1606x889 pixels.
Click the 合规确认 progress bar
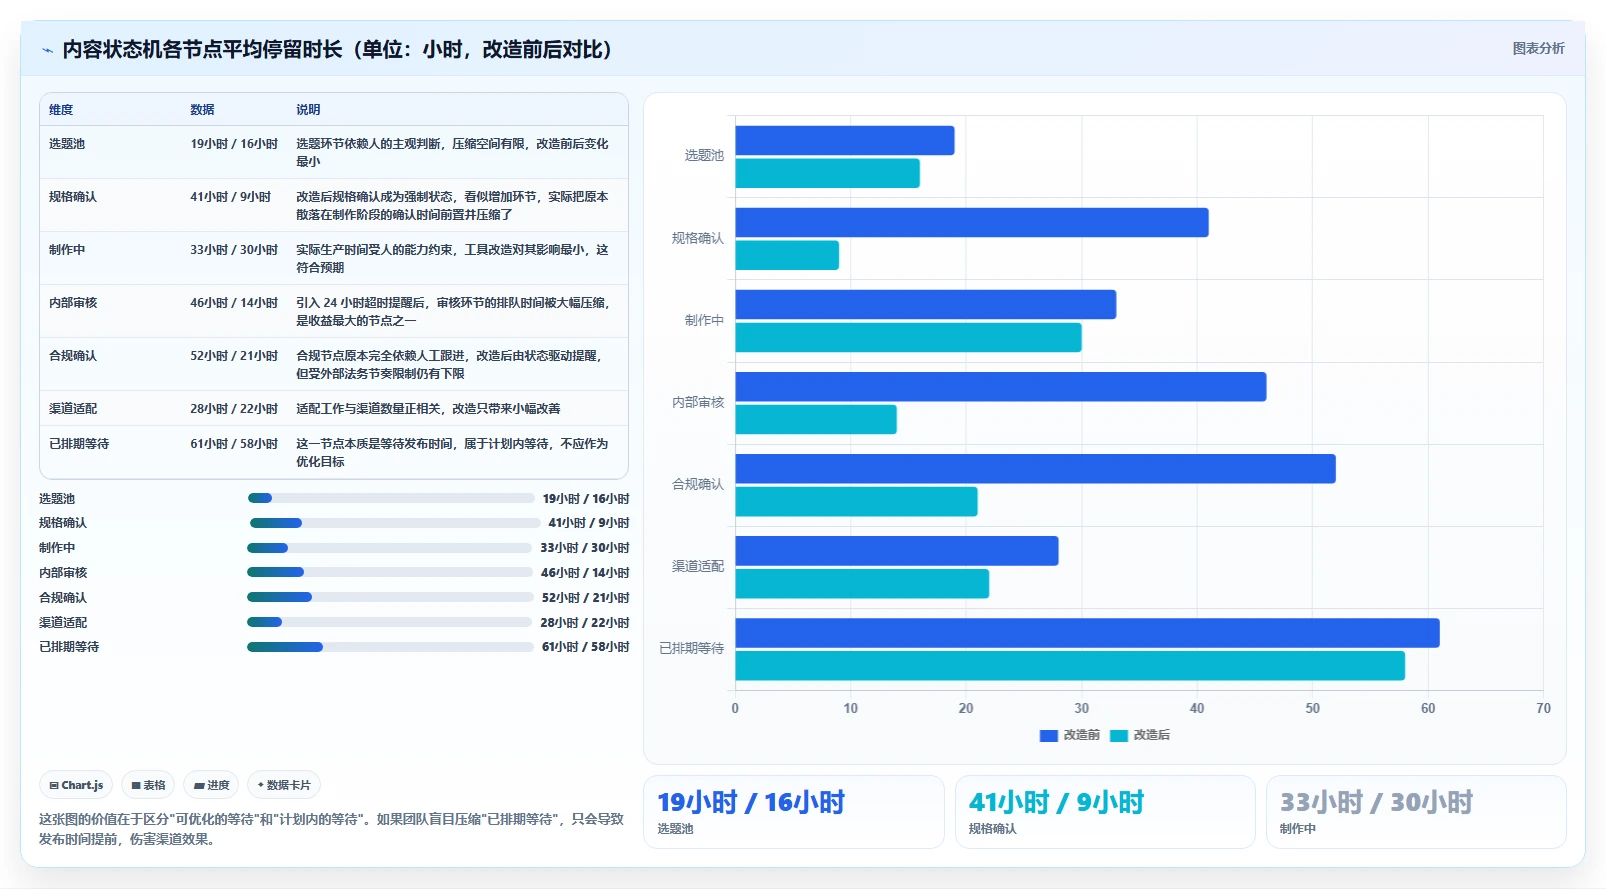(390, 597)
